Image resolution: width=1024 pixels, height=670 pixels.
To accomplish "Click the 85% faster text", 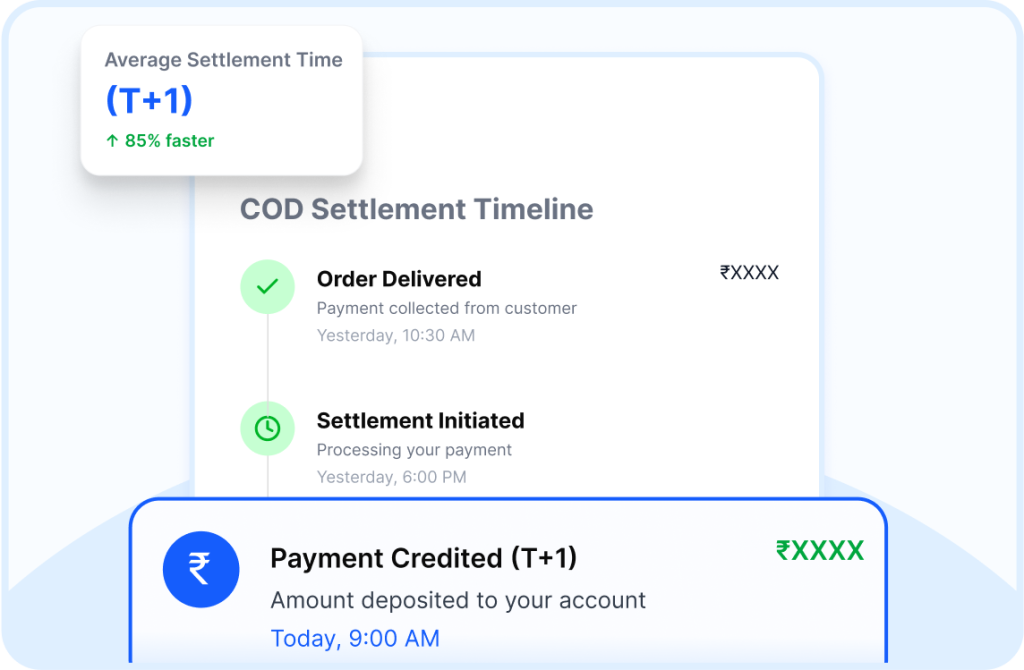I will pos(169,141).
